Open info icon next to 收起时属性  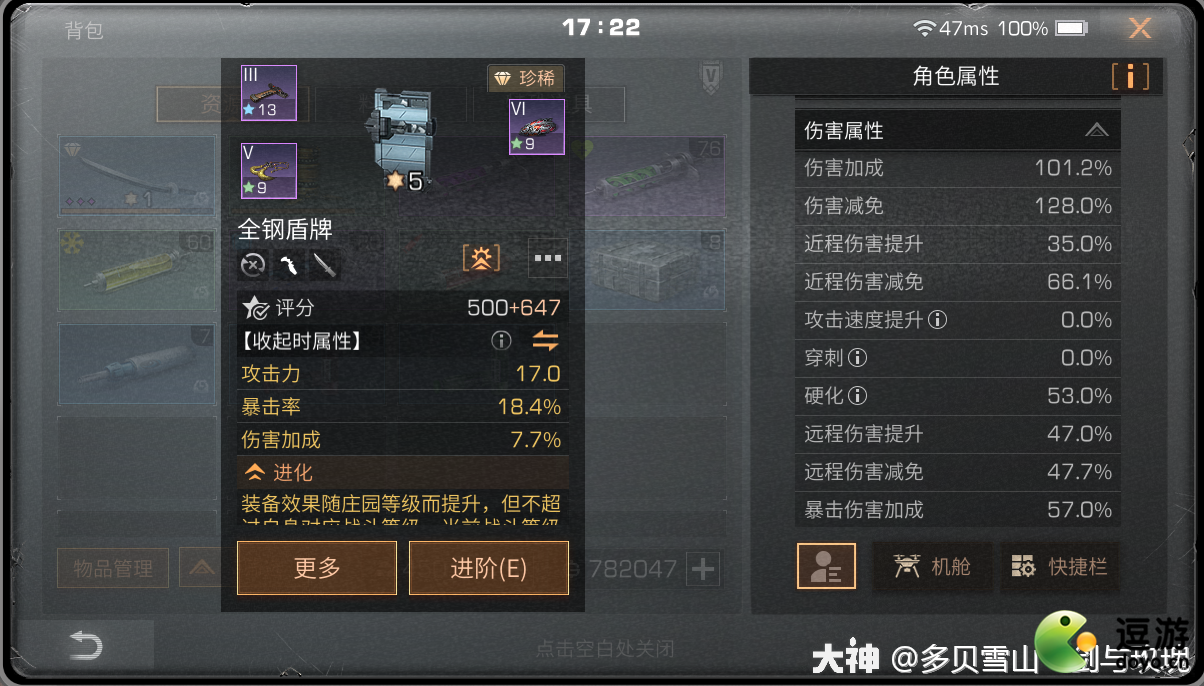[501, 341]
